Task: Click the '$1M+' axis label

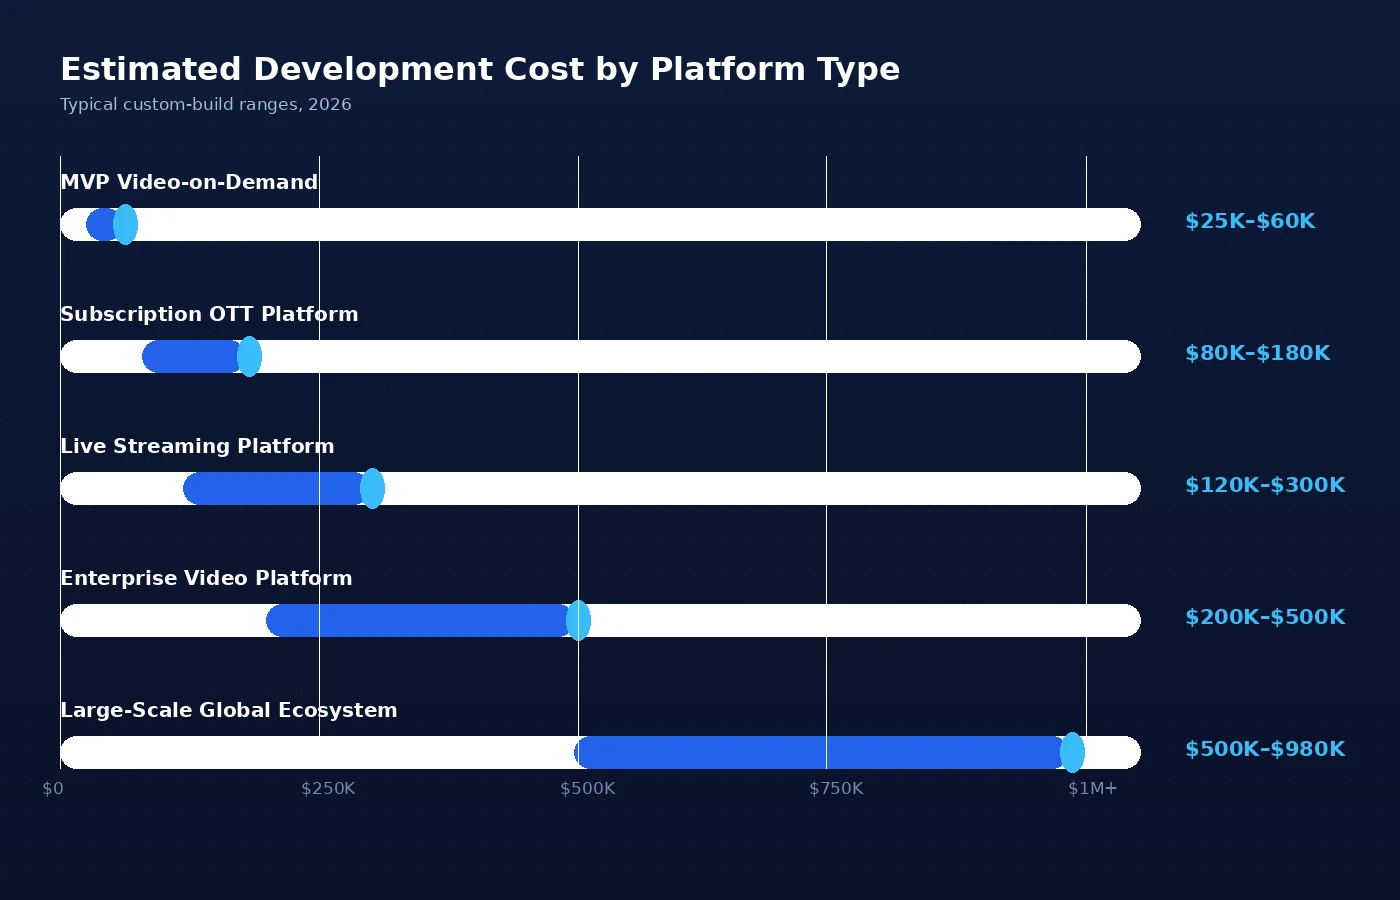Action: click(1092, 789)
